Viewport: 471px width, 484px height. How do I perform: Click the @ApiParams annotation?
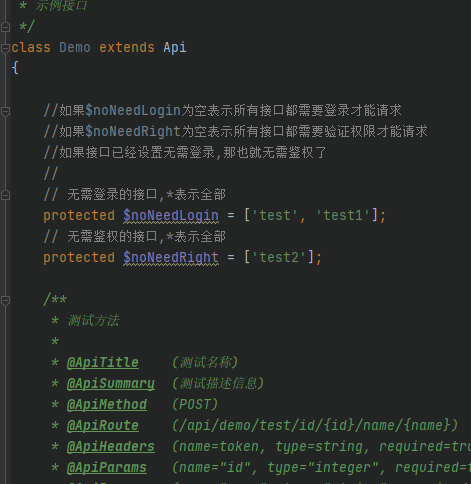tap(107, 468)
